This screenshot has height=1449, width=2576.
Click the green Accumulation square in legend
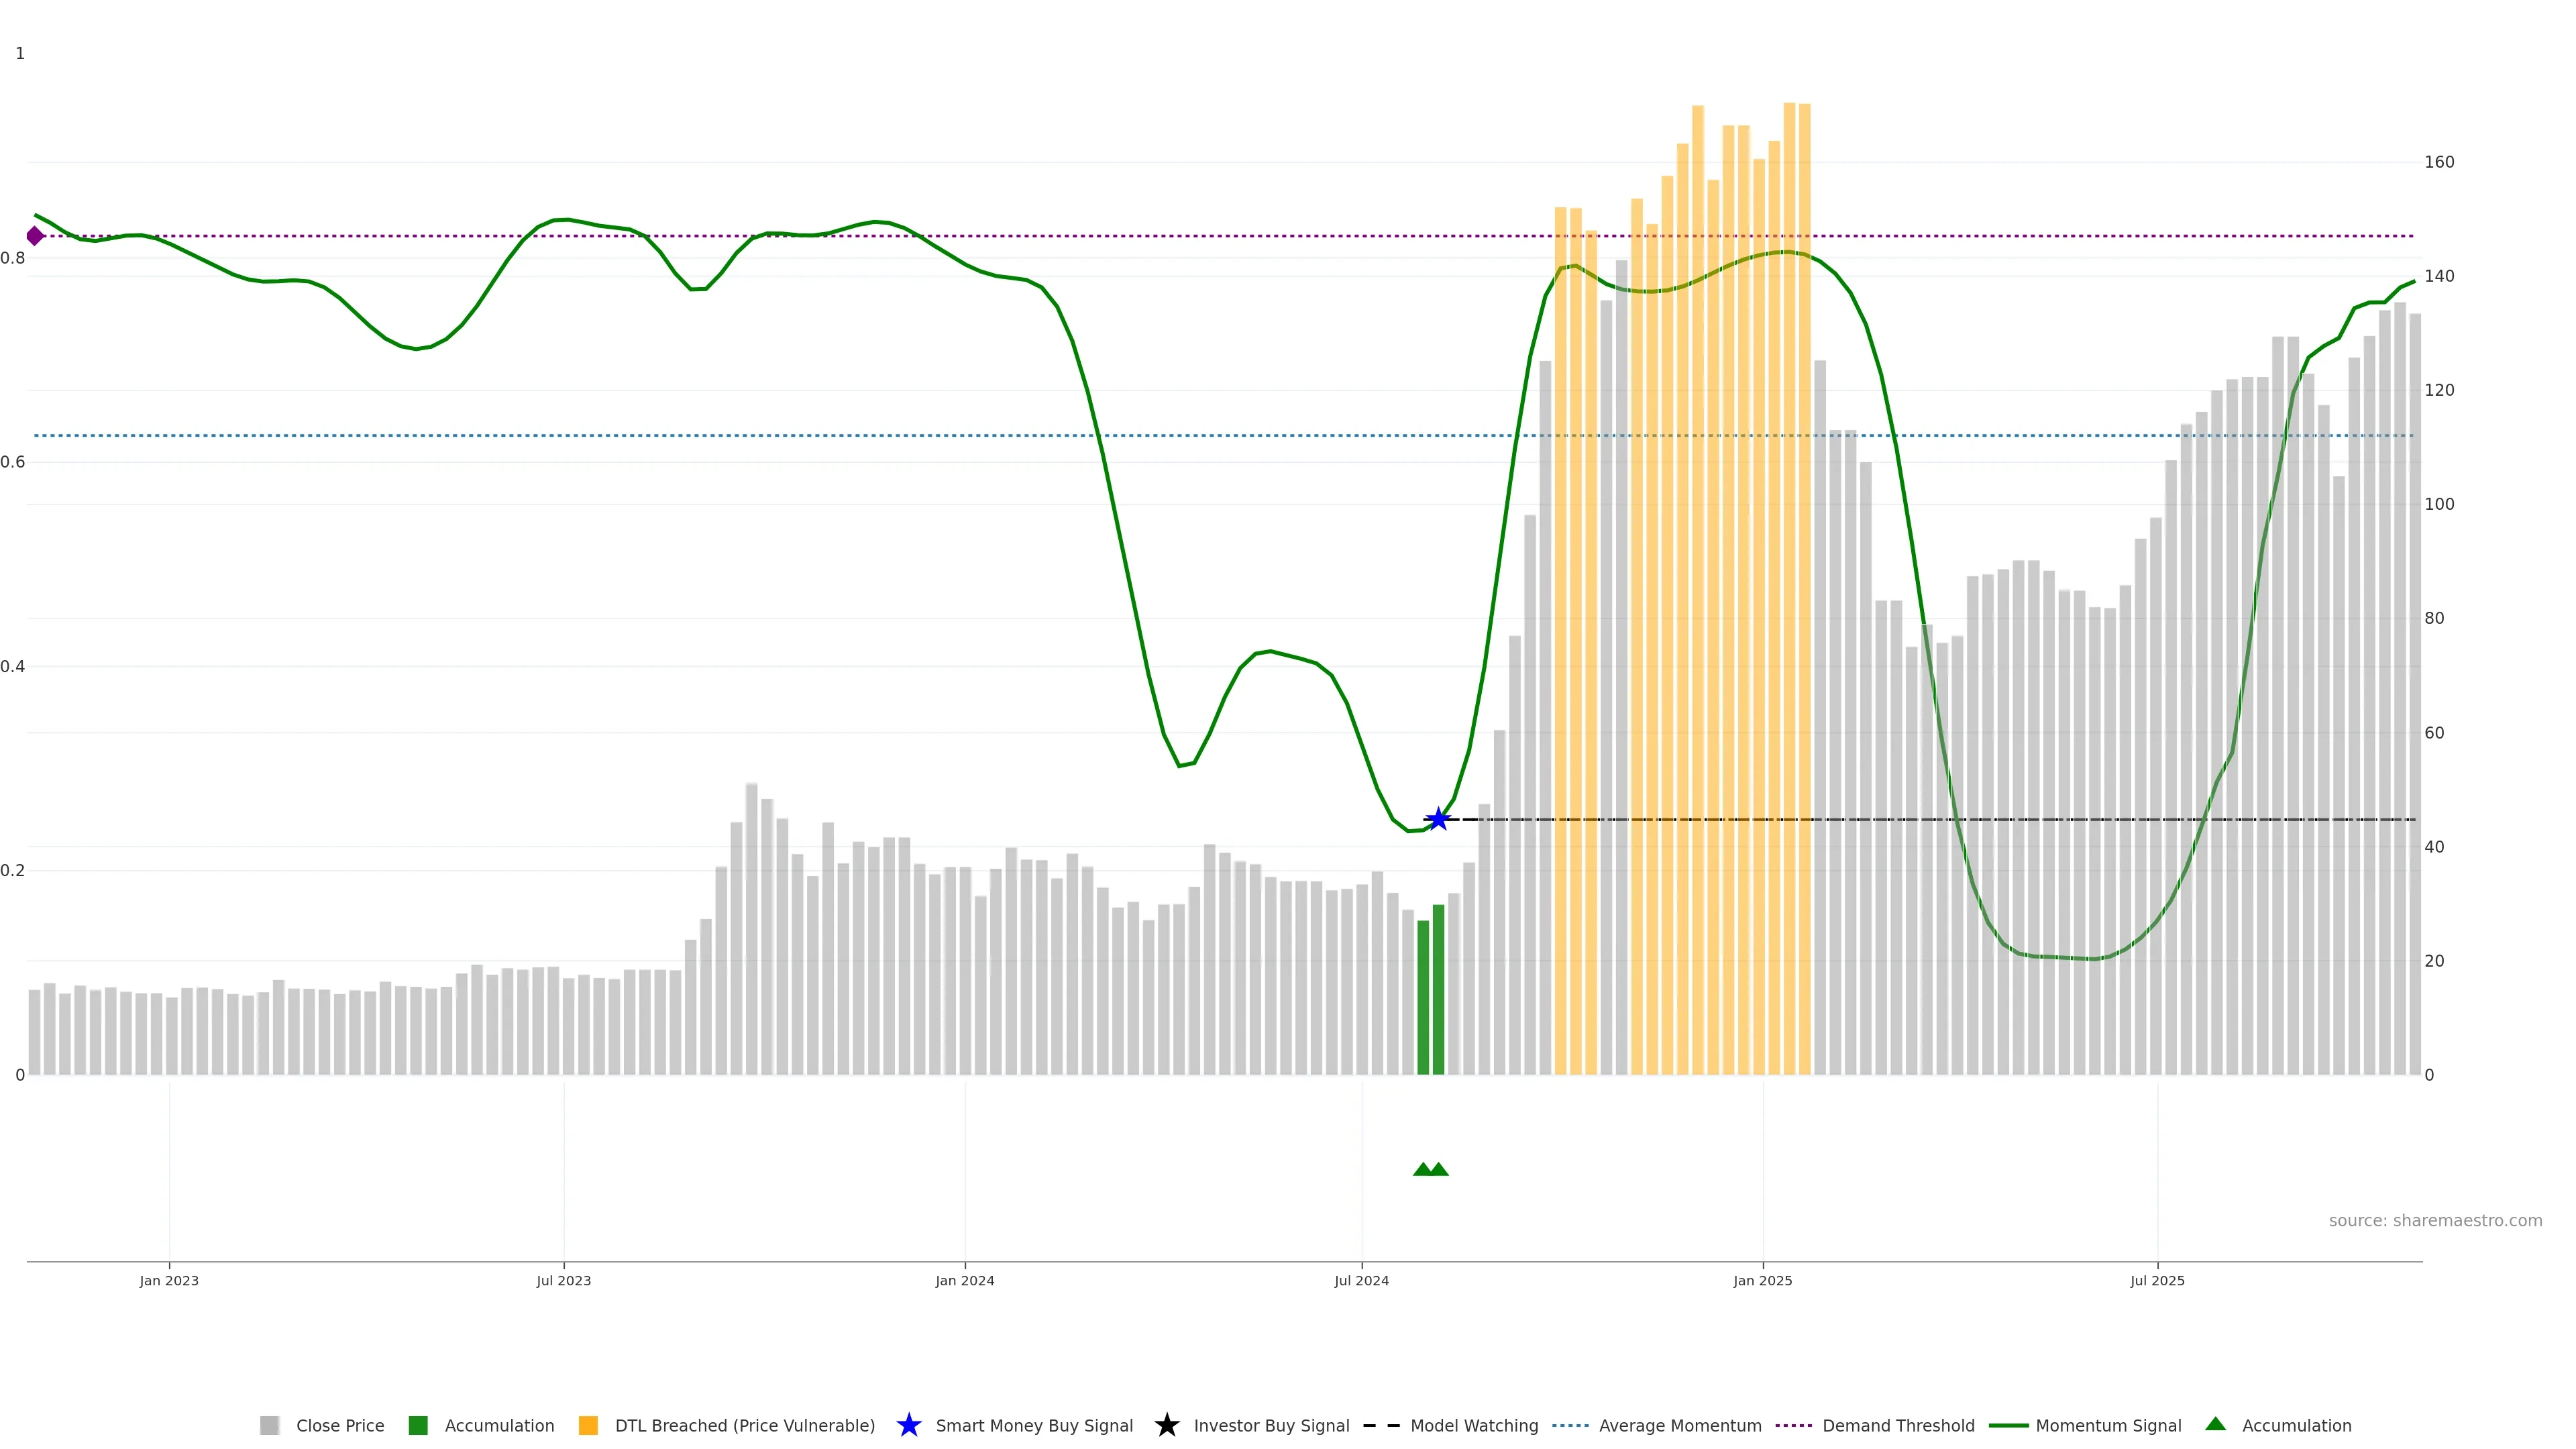pos(418,1425)
